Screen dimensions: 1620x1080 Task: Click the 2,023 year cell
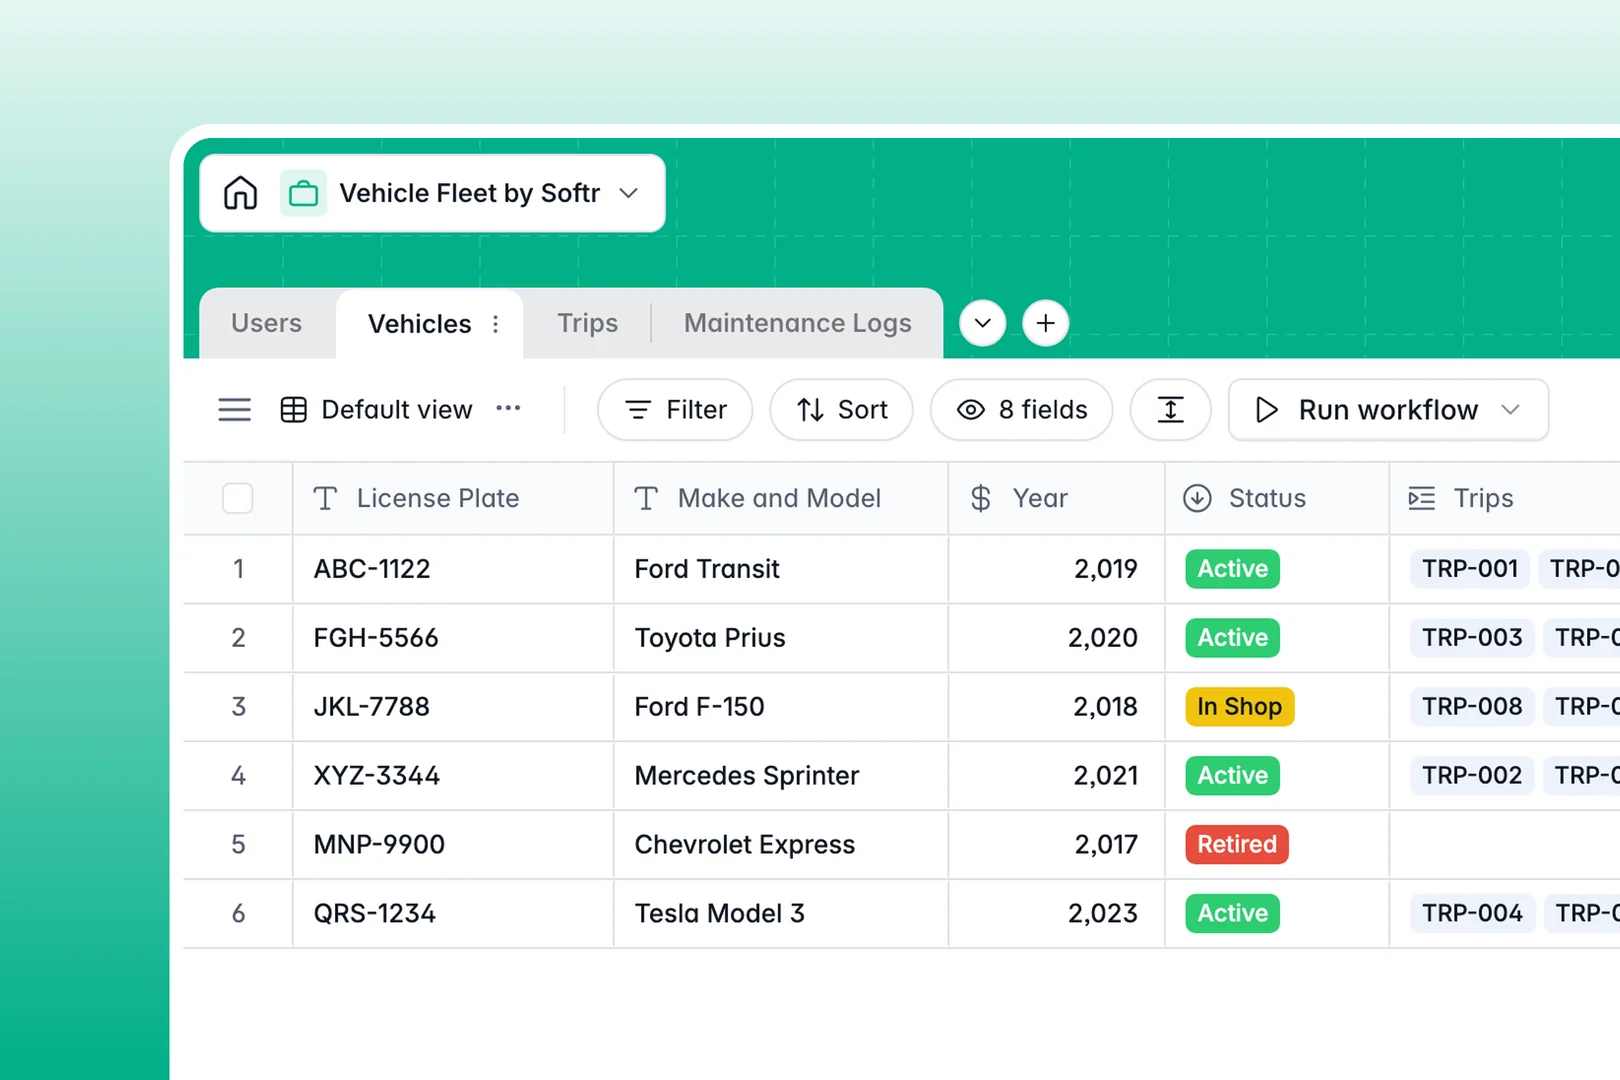point(1057,914)
